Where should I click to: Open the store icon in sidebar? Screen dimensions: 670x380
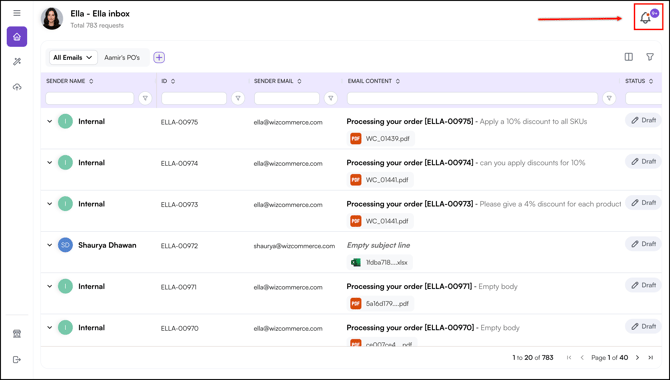[x=17, y=334]
